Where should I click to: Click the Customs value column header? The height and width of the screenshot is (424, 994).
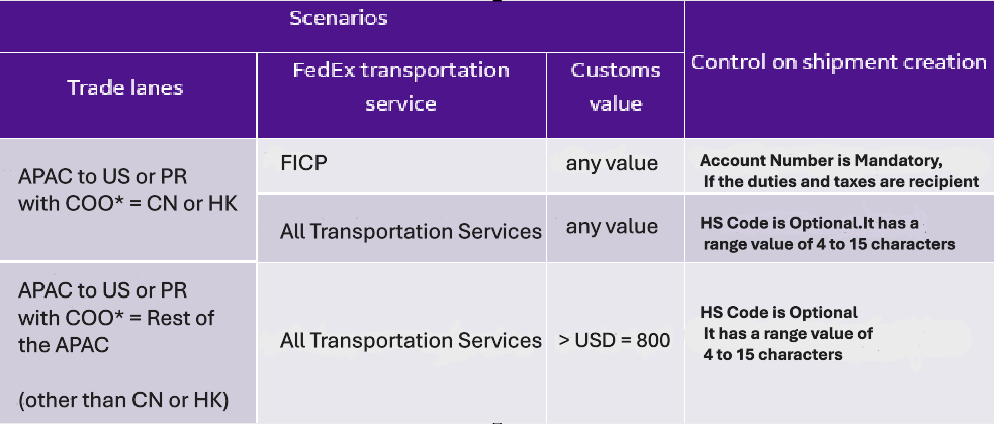pyautogui.click(x=615, y=87)
